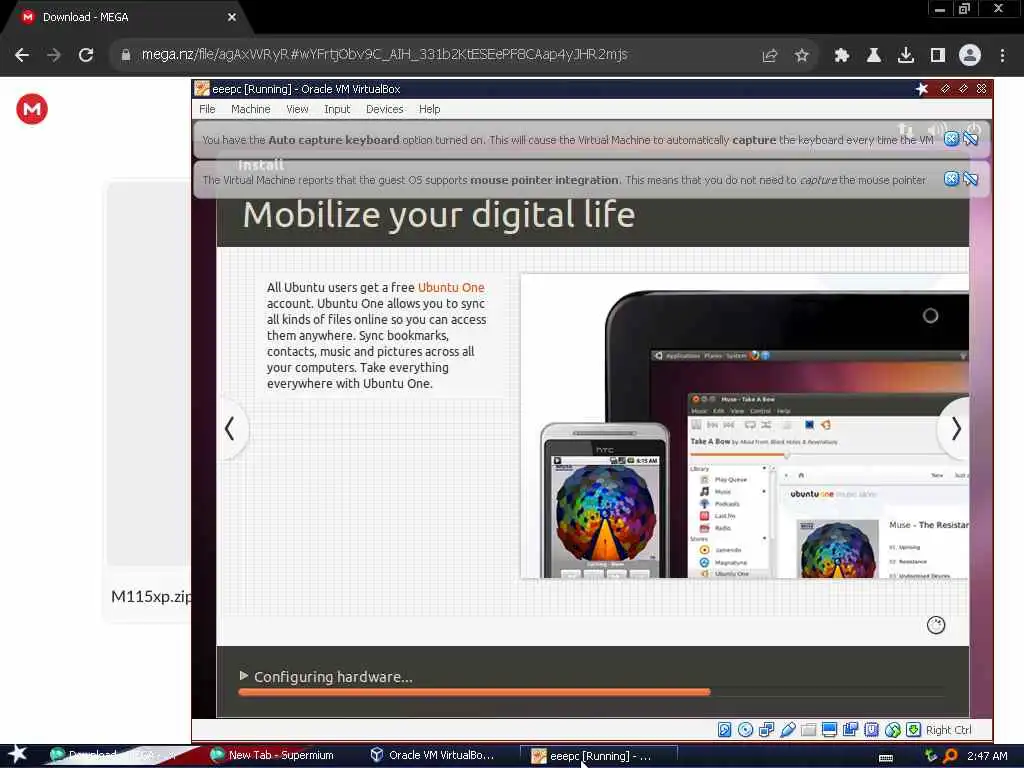Bookmark this page with the star icon
Screen dimensions: 1024x768
(x=802, y=56)
